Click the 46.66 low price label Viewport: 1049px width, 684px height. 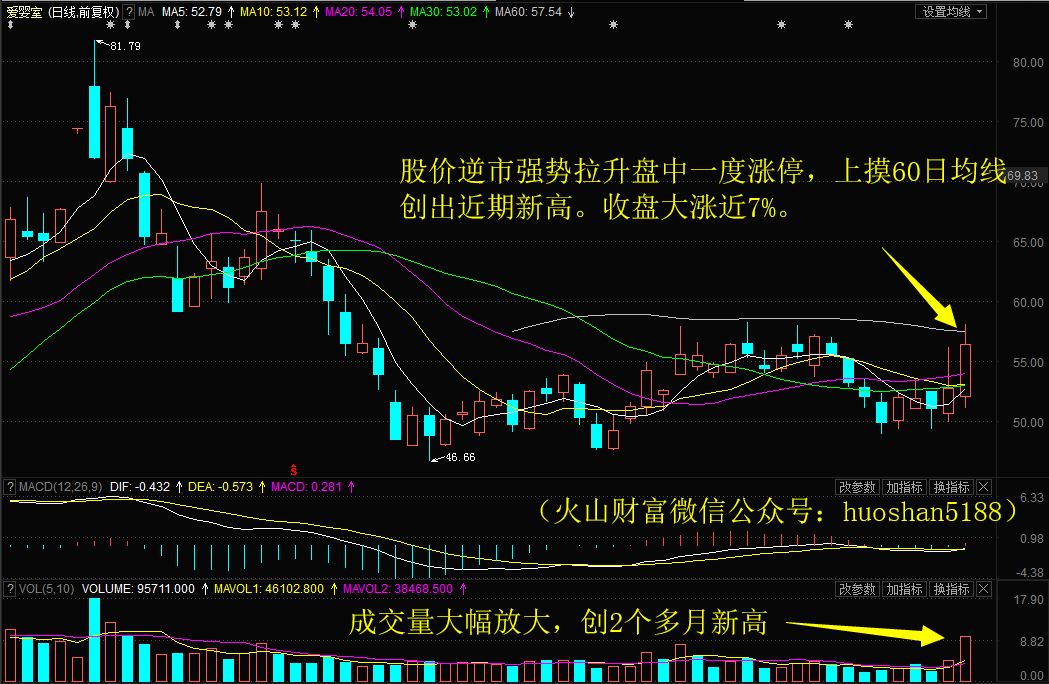(459, 457)
